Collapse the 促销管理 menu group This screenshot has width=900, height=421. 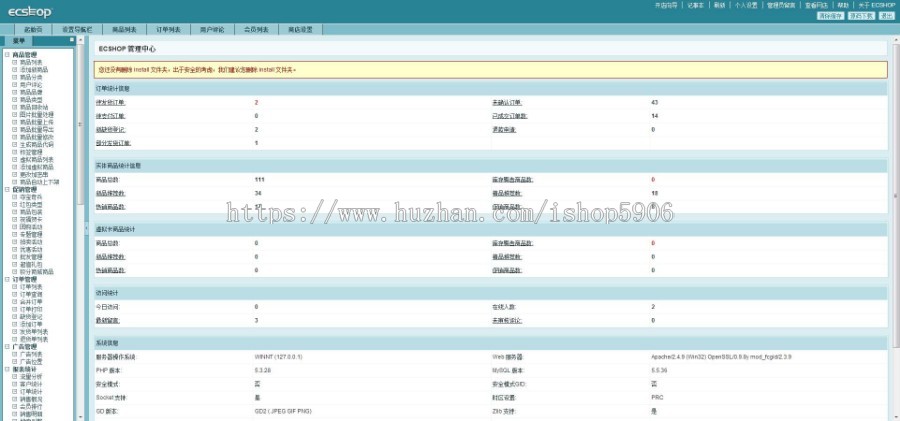pyautogui.click(x=7, y=189)
